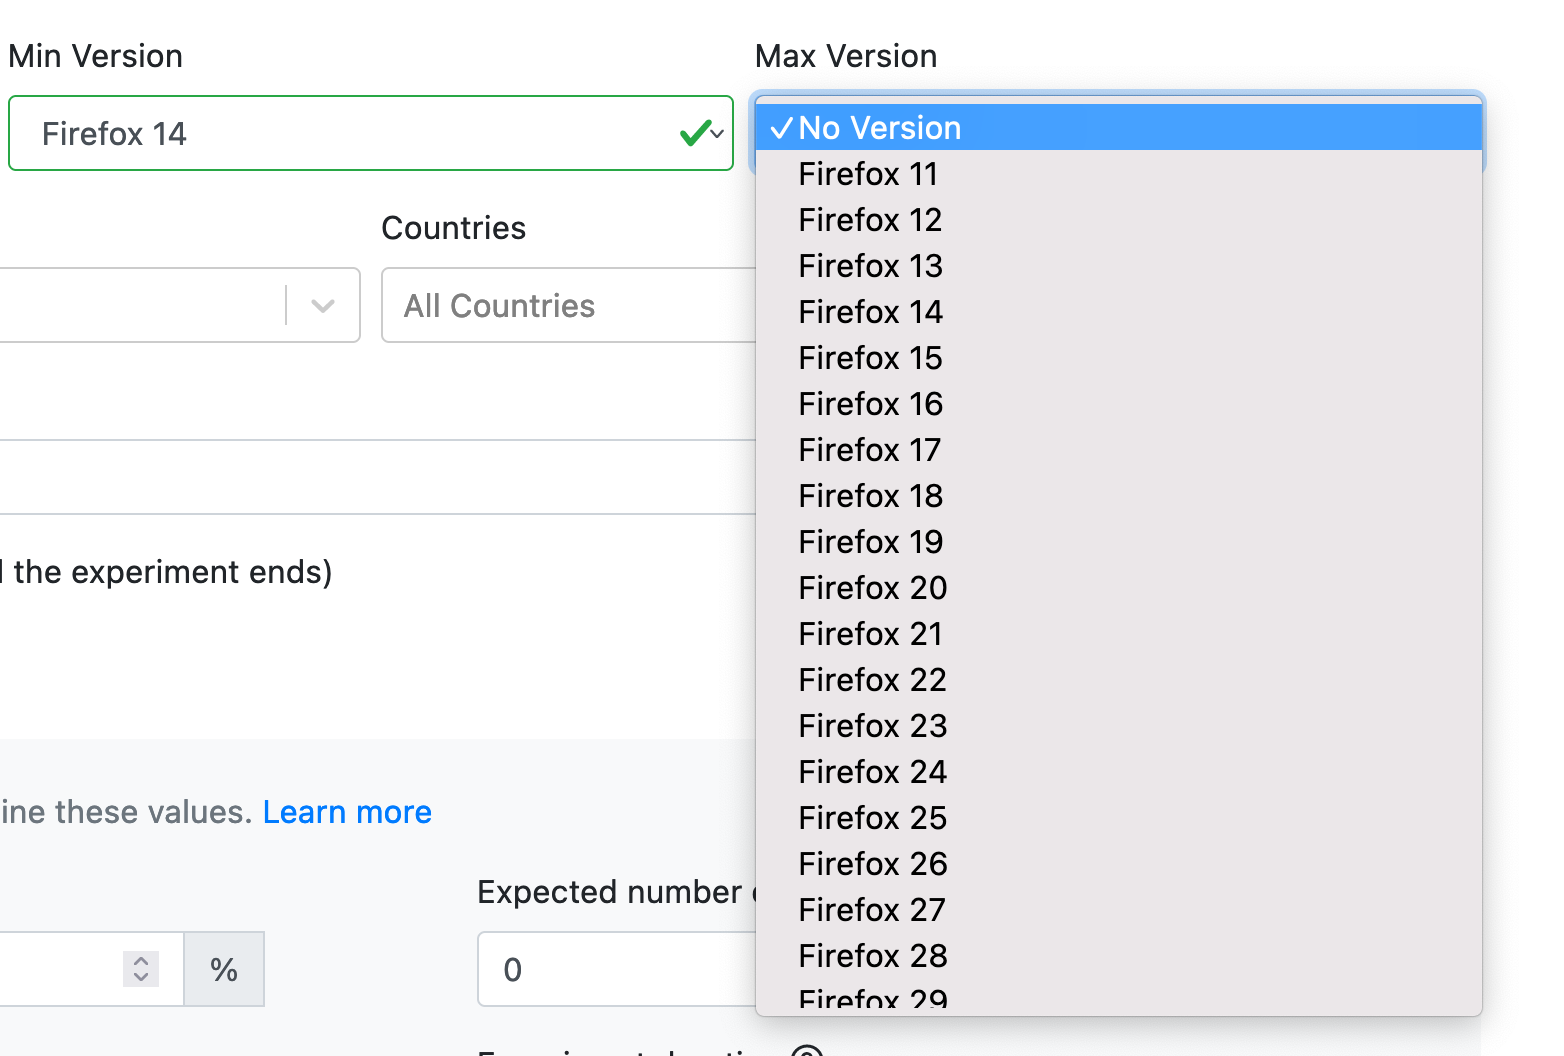Open the Learn more link
The height and width of the screenshot is (1056, 1564).
pyautogui.click(x=347, y=812)
